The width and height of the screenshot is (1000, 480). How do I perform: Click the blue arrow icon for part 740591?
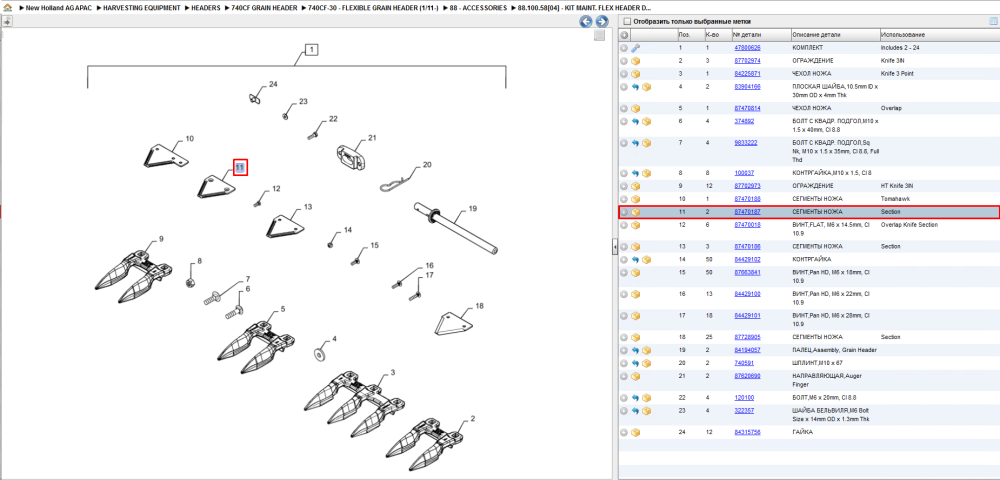point(636,363)
